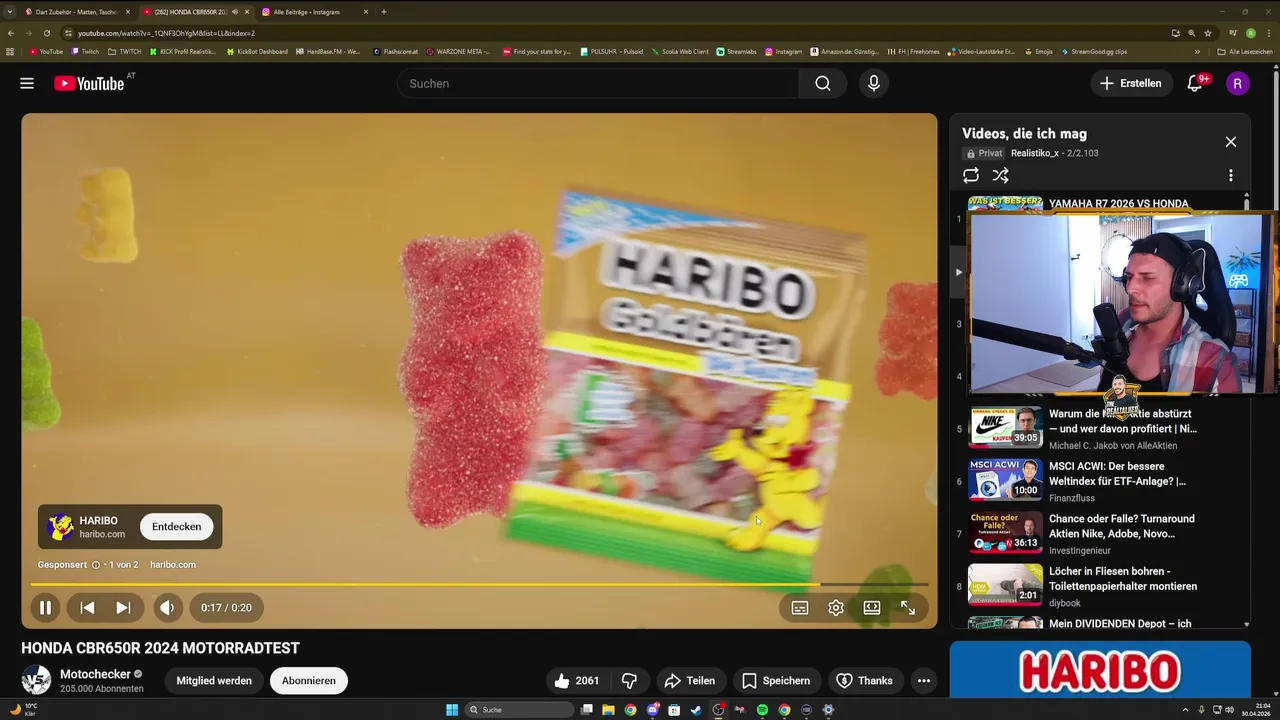Close the playlist panel with X

1231,142
